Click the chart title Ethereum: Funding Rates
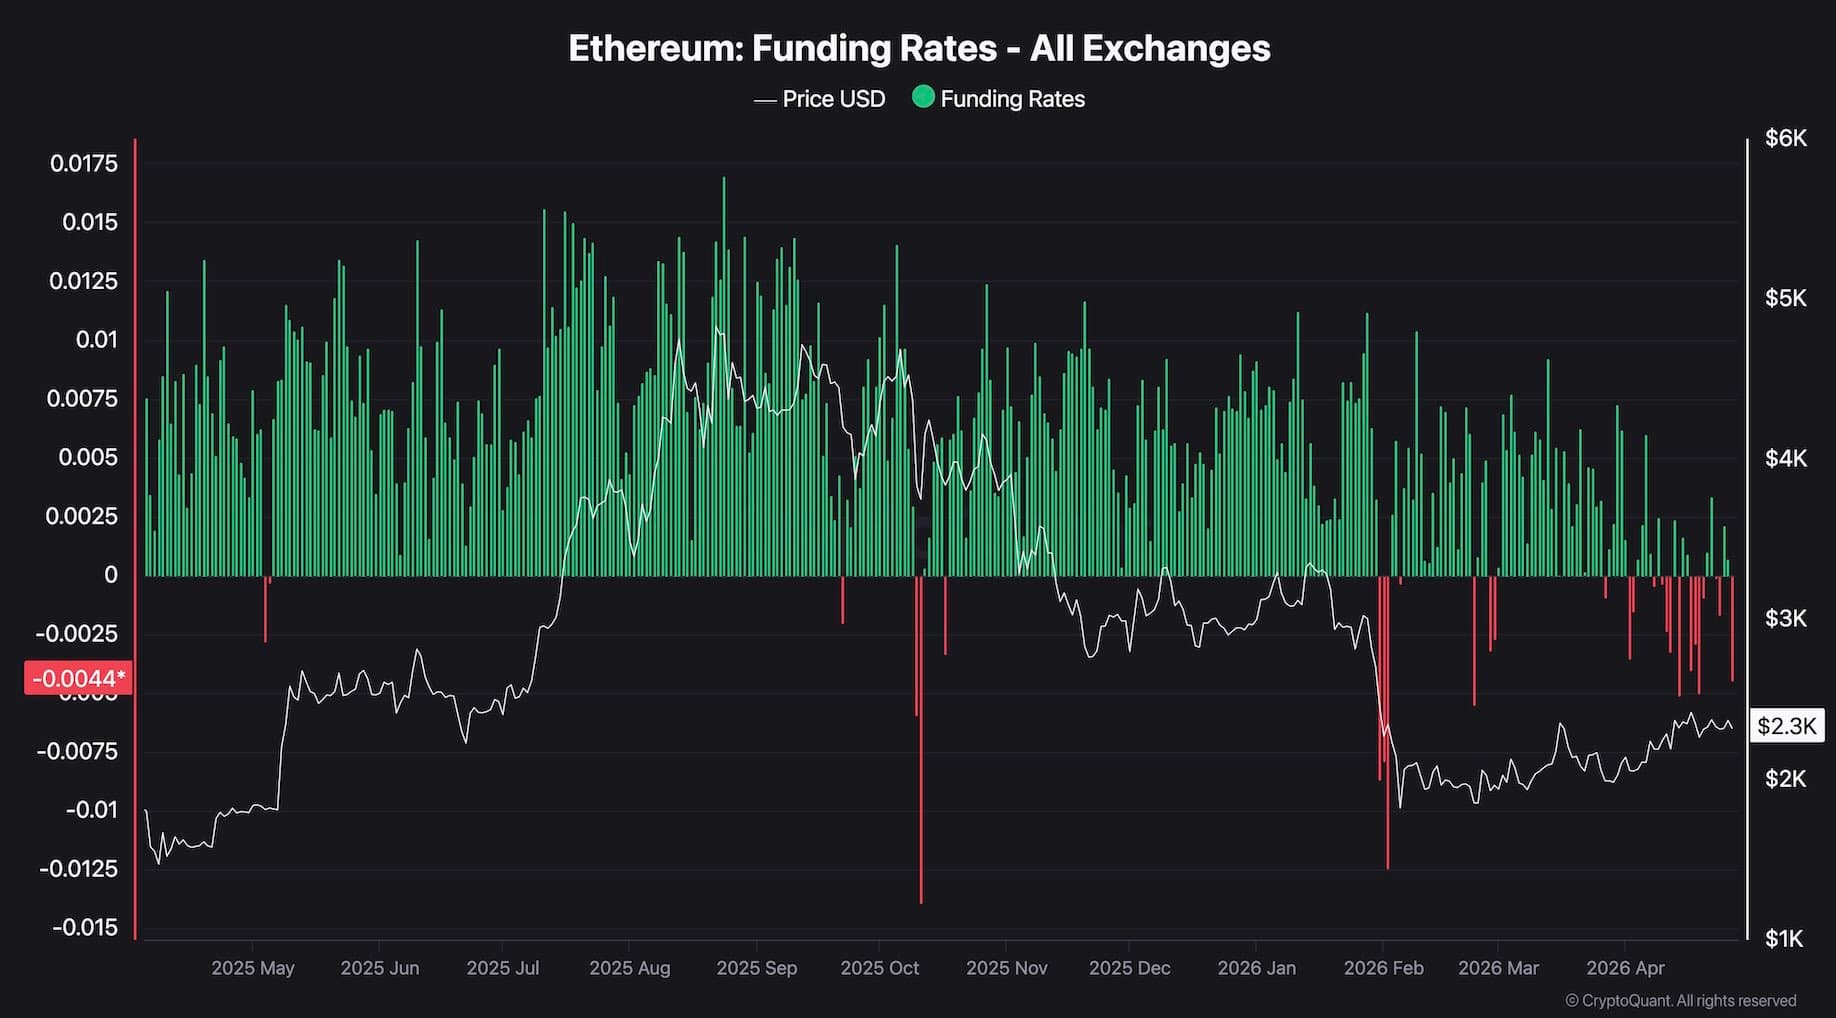1836x1018 pixels. tap(918, 48)
